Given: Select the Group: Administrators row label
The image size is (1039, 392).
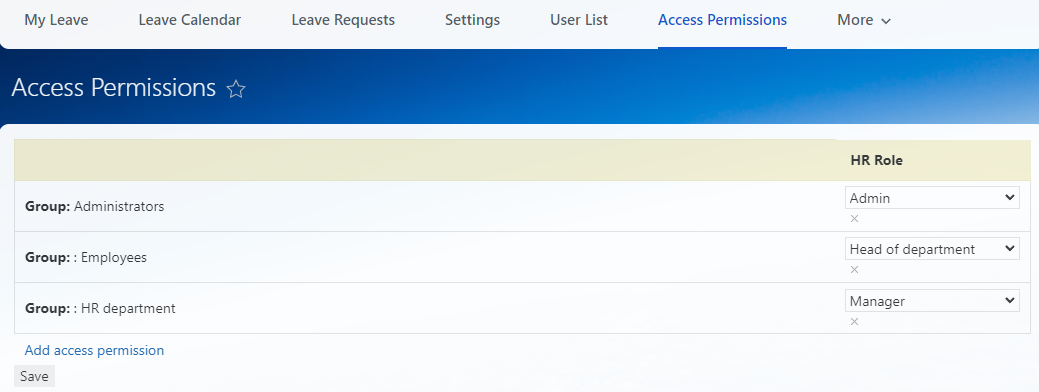Looking at the screenshot, I should 94,206.
